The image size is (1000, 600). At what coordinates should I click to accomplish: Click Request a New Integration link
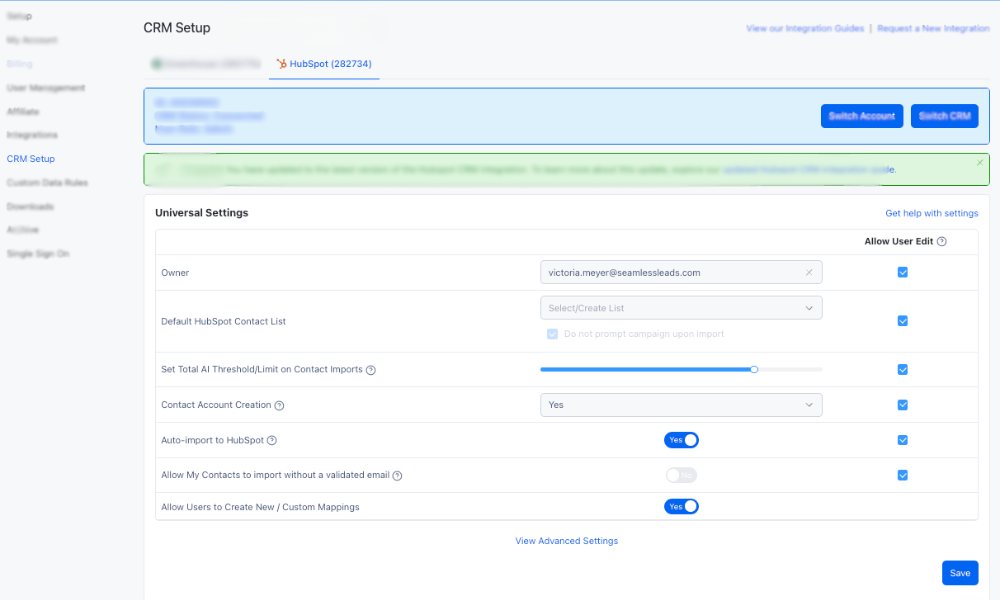click(x=933, y=29)
